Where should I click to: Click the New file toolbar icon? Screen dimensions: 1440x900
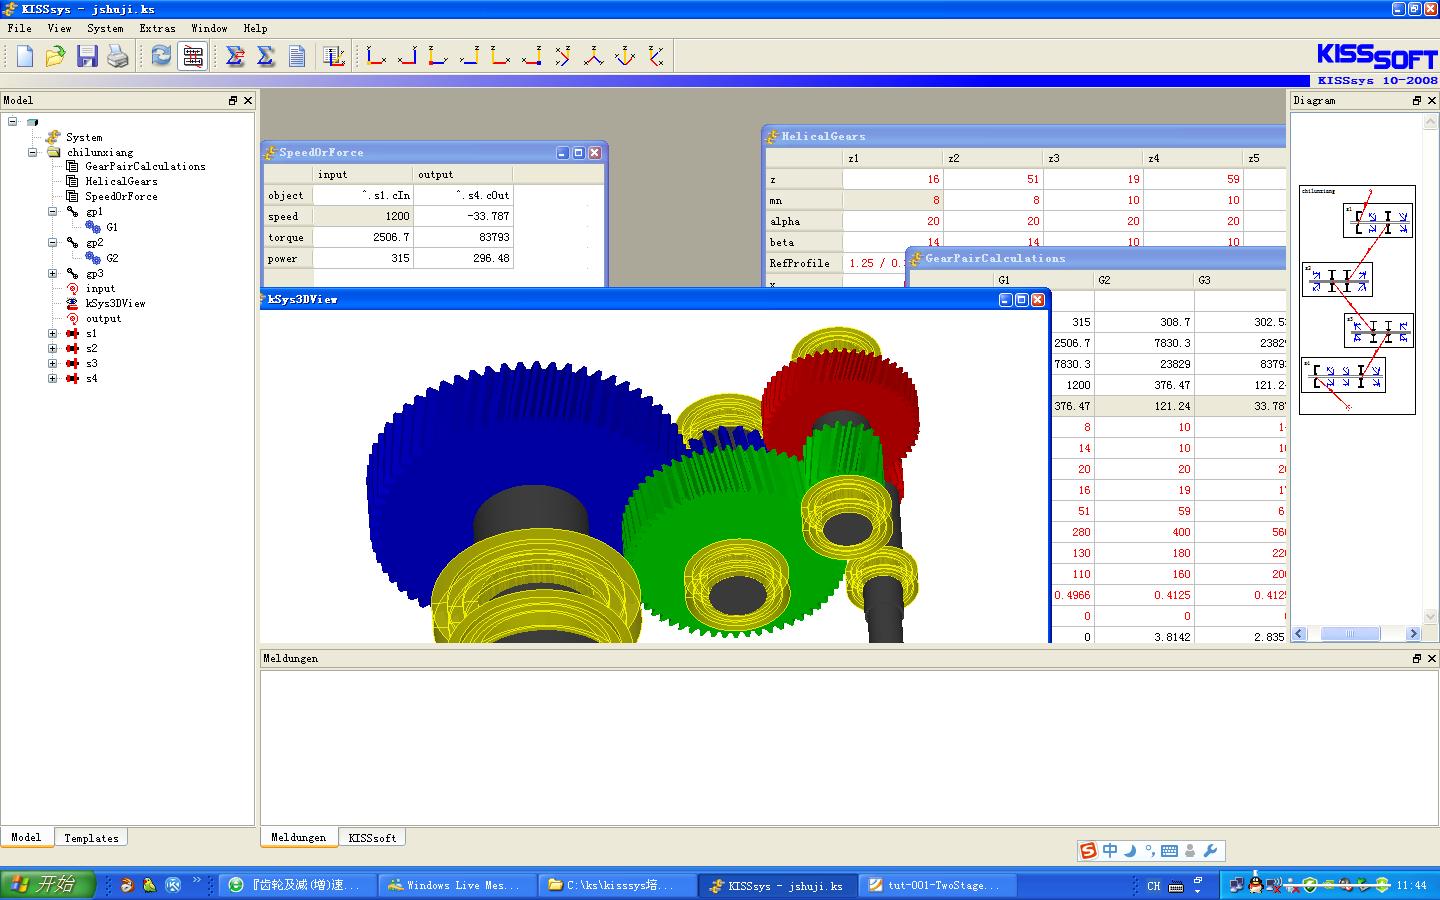(25, 56)
